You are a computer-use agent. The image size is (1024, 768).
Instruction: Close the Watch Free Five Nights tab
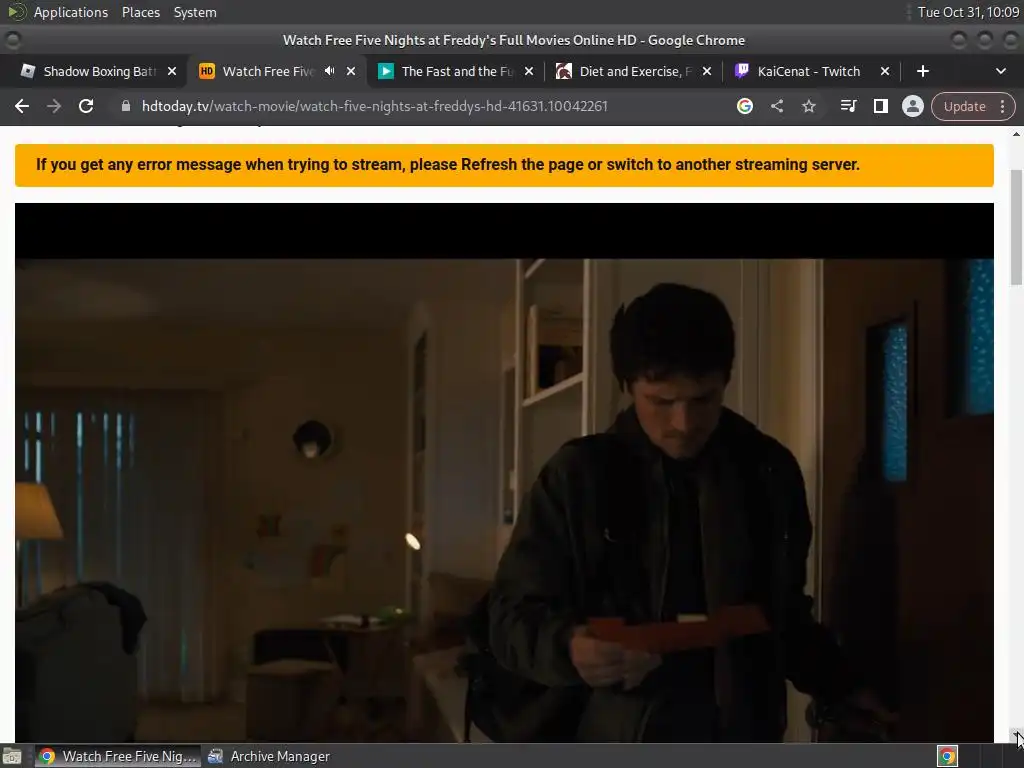click(x=351, y=71)
